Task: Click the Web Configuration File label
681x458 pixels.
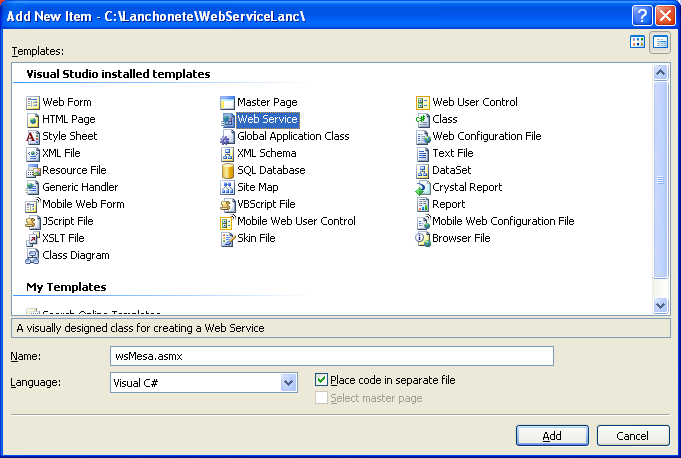Action: pyautogui.click(x=487, y=136)
